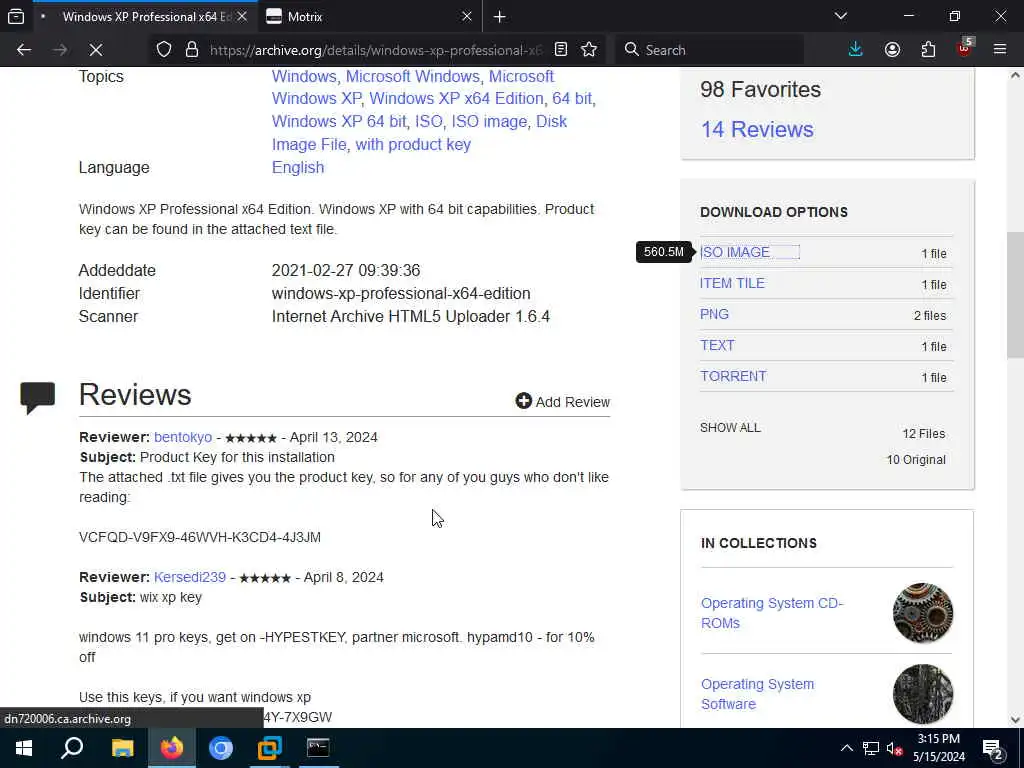This screenshot has width=1024, height=768.
Task: Download the ISO IMAGE file
Action: click(735, 252)
